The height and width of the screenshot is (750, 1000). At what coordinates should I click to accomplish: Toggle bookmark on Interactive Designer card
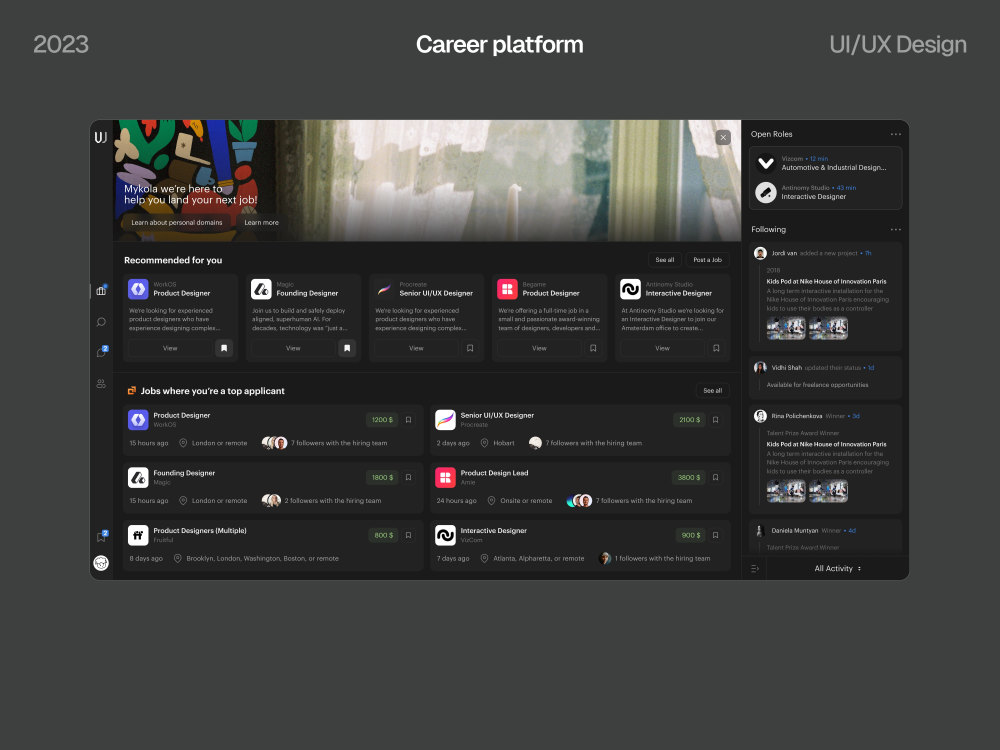point(716,348)
